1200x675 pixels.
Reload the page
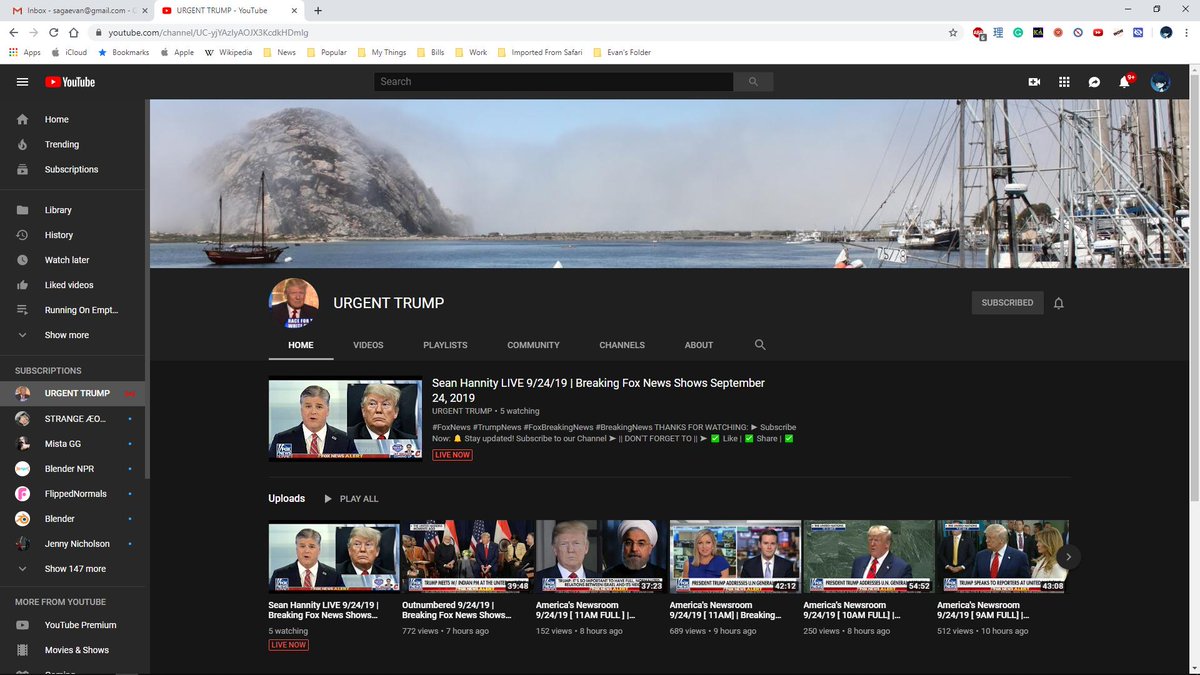pos(56,32)
